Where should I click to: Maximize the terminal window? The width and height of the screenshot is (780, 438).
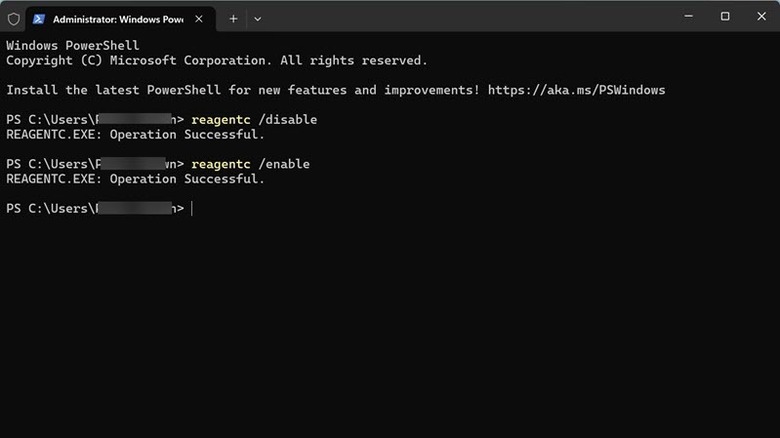pos(725,16)
